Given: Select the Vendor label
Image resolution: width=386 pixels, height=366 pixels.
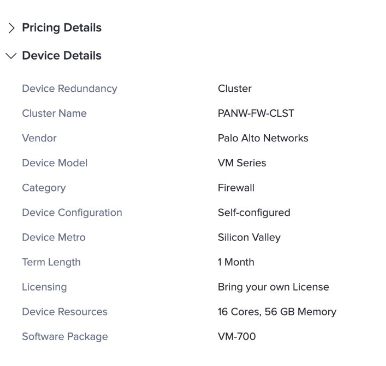Looking at the screenshot, I should 39,138.
